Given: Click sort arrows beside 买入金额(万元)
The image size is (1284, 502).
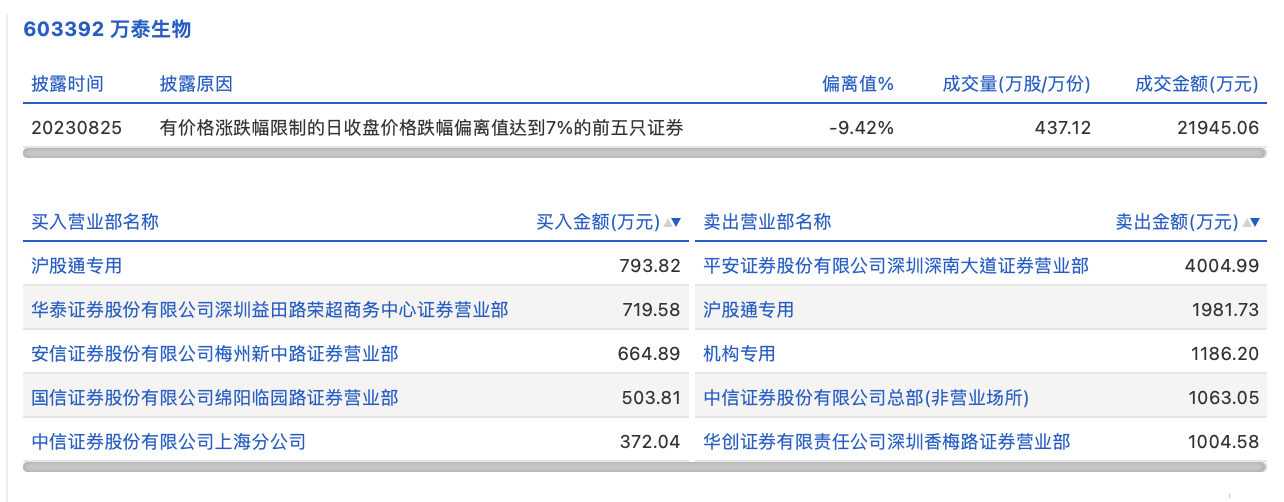Looking at the screenshot, I should tap(673, 222).
